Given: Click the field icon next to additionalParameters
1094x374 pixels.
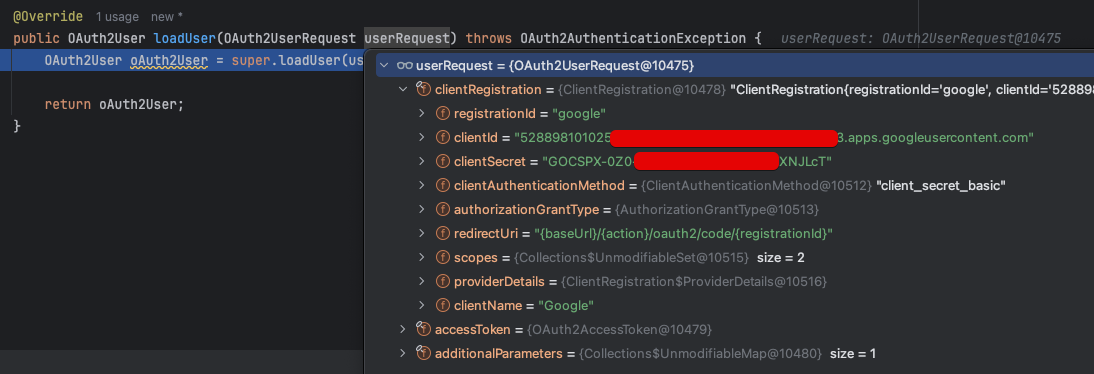Looking at the screenshot, I should (x=423, y=352).
